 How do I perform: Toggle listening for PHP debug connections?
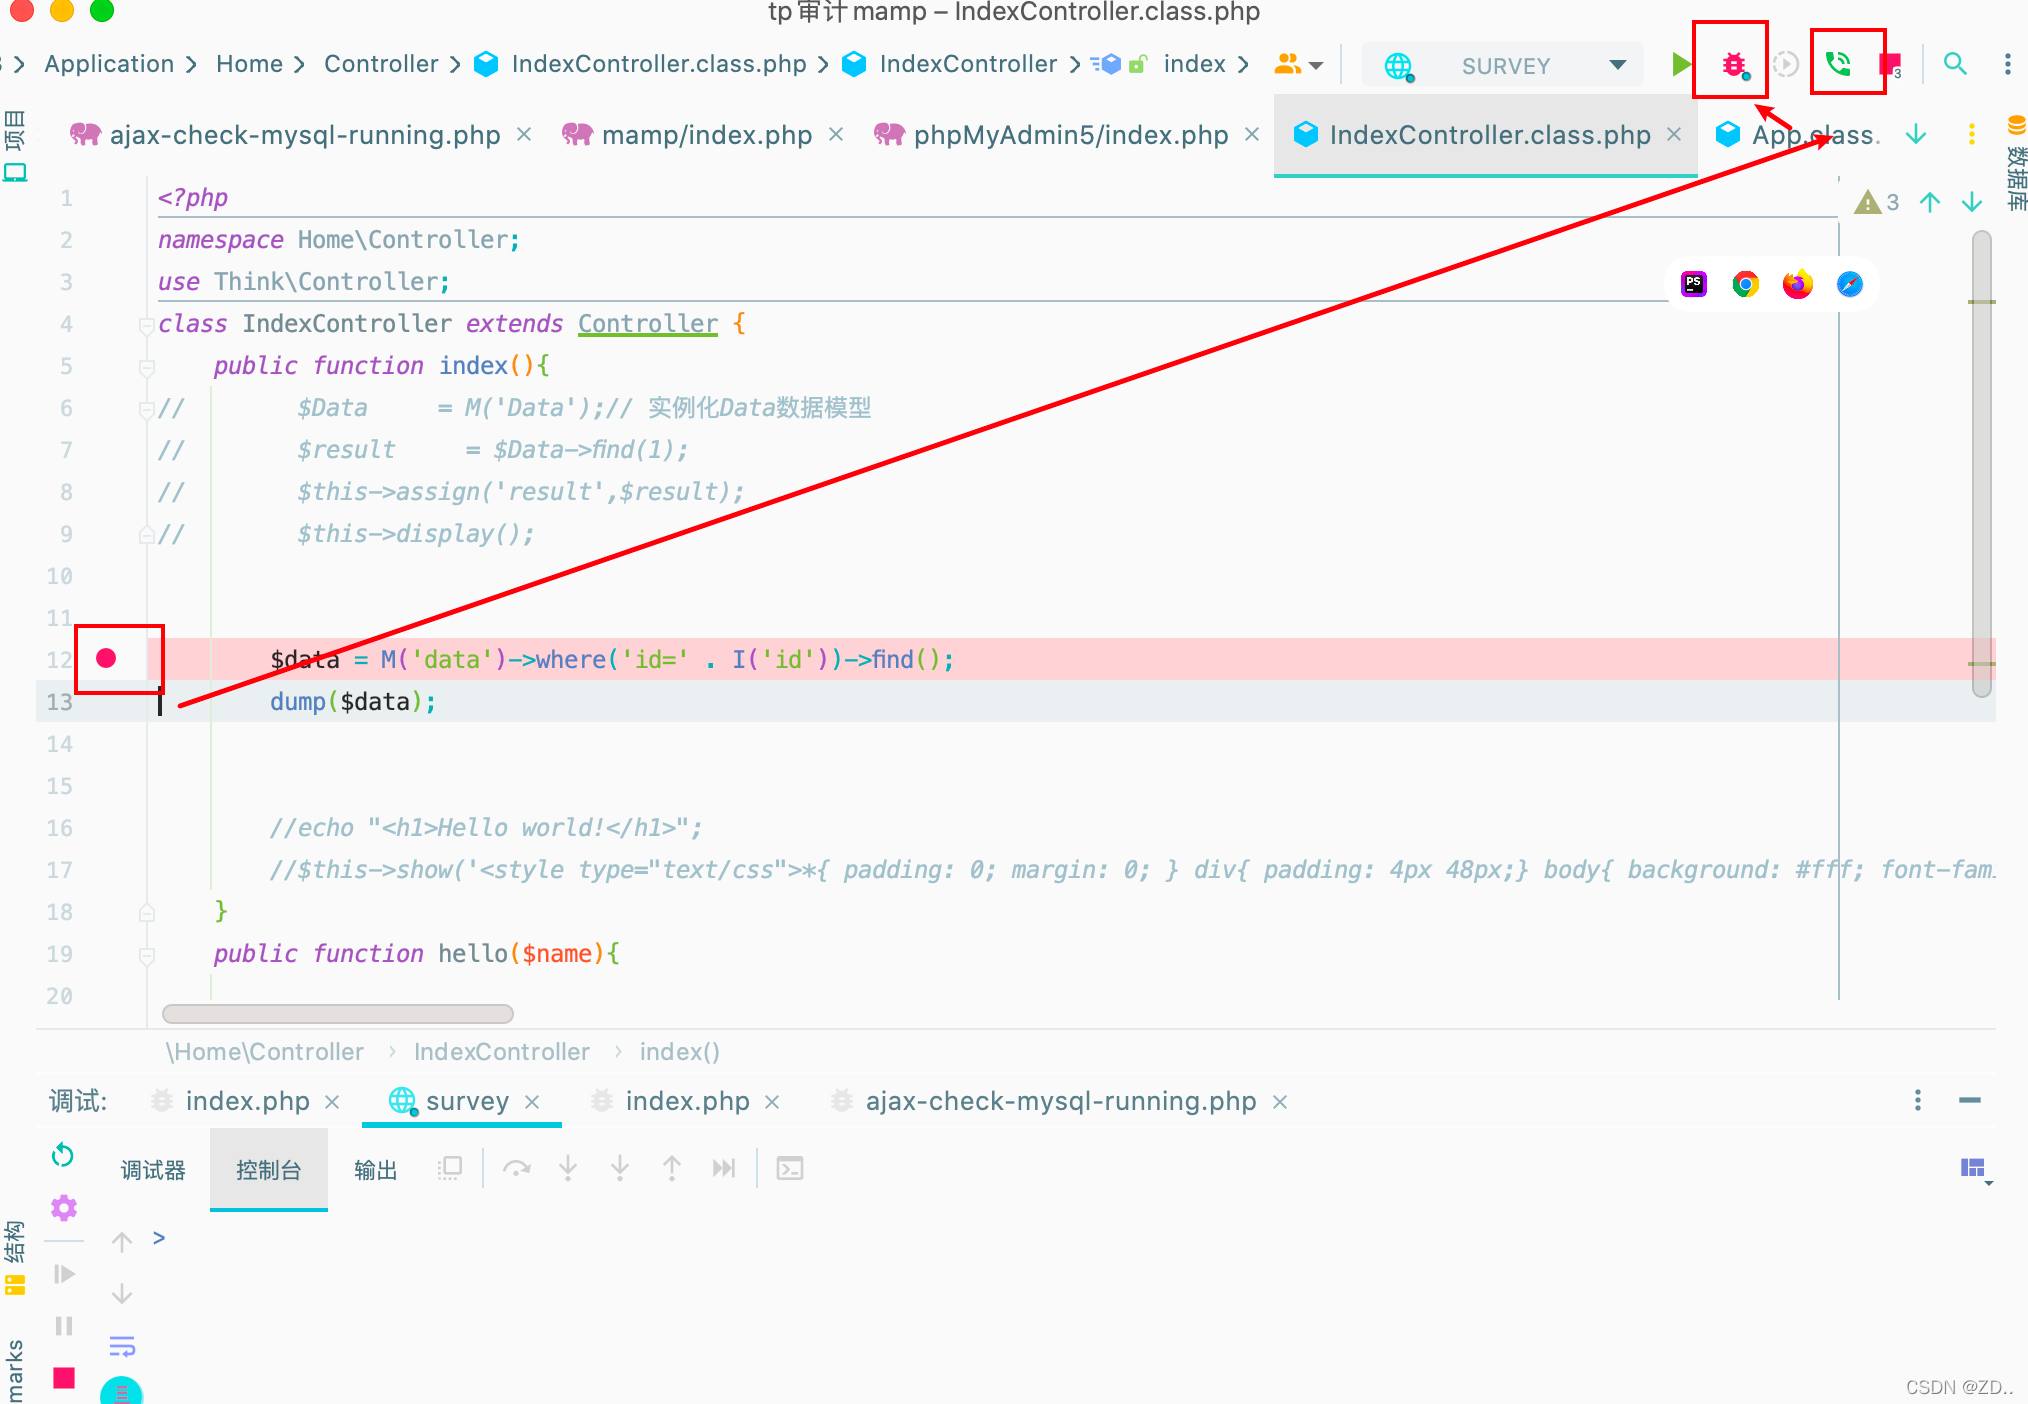(1838, 65)
